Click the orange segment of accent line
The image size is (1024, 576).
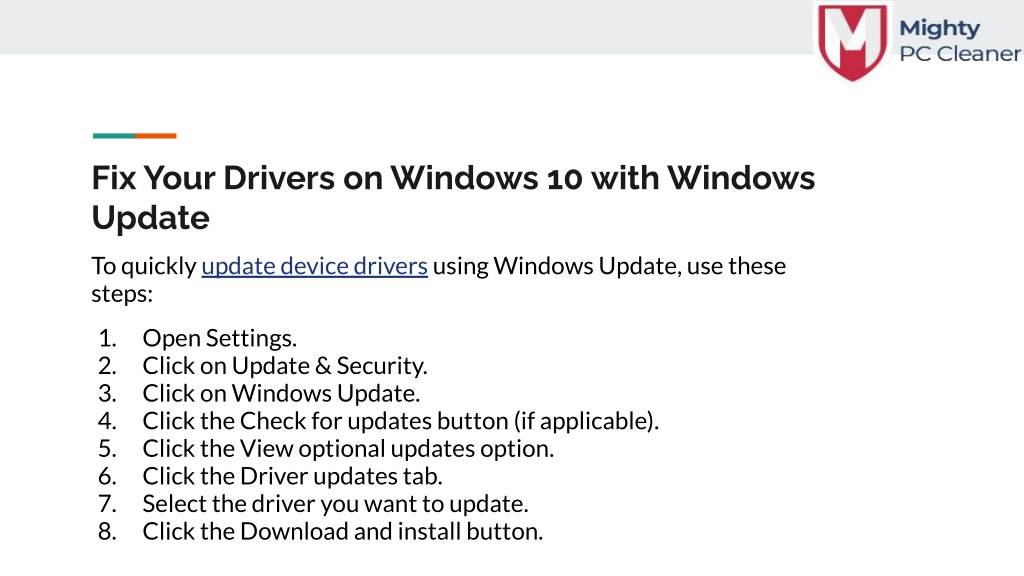pyautogui.click(x=155, y=136)
